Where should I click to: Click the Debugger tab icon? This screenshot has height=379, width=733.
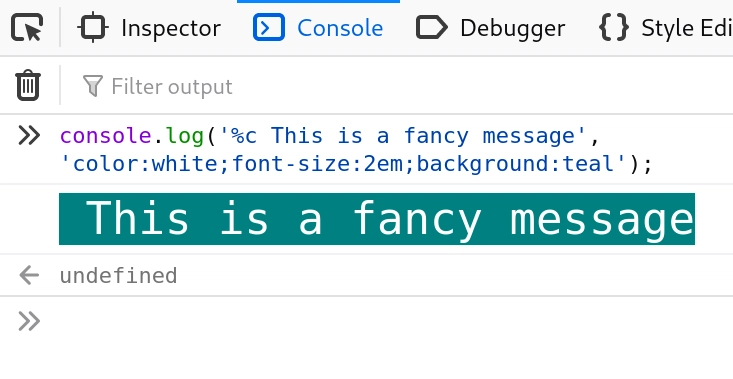[x=431, y=28]
